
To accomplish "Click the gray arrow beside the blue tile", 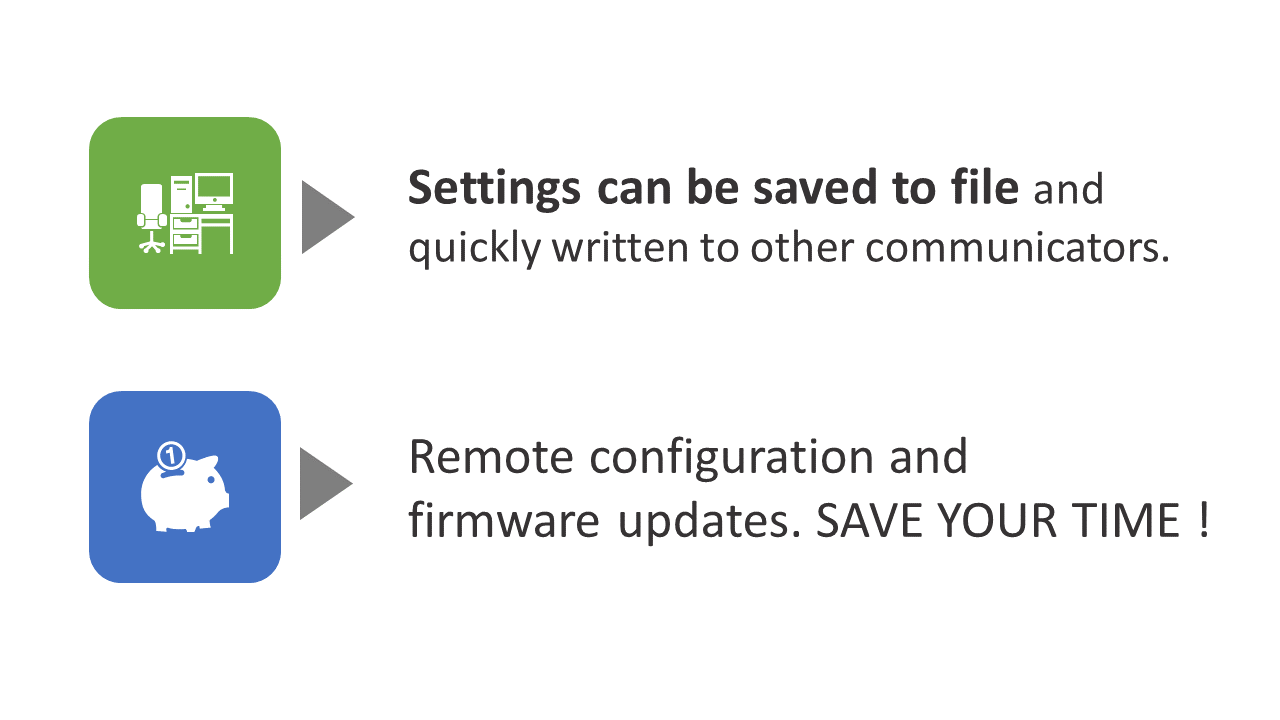I will tap(327, 483).
